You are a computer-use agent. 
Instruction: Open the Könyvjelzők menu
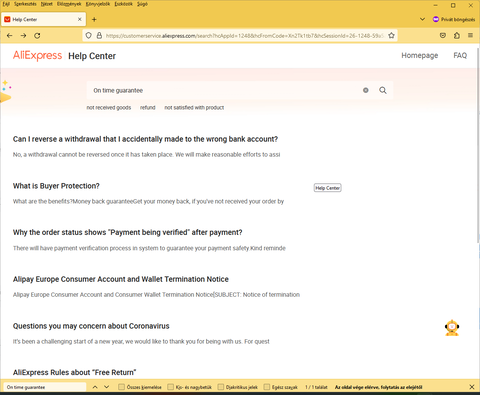(98, 4)
